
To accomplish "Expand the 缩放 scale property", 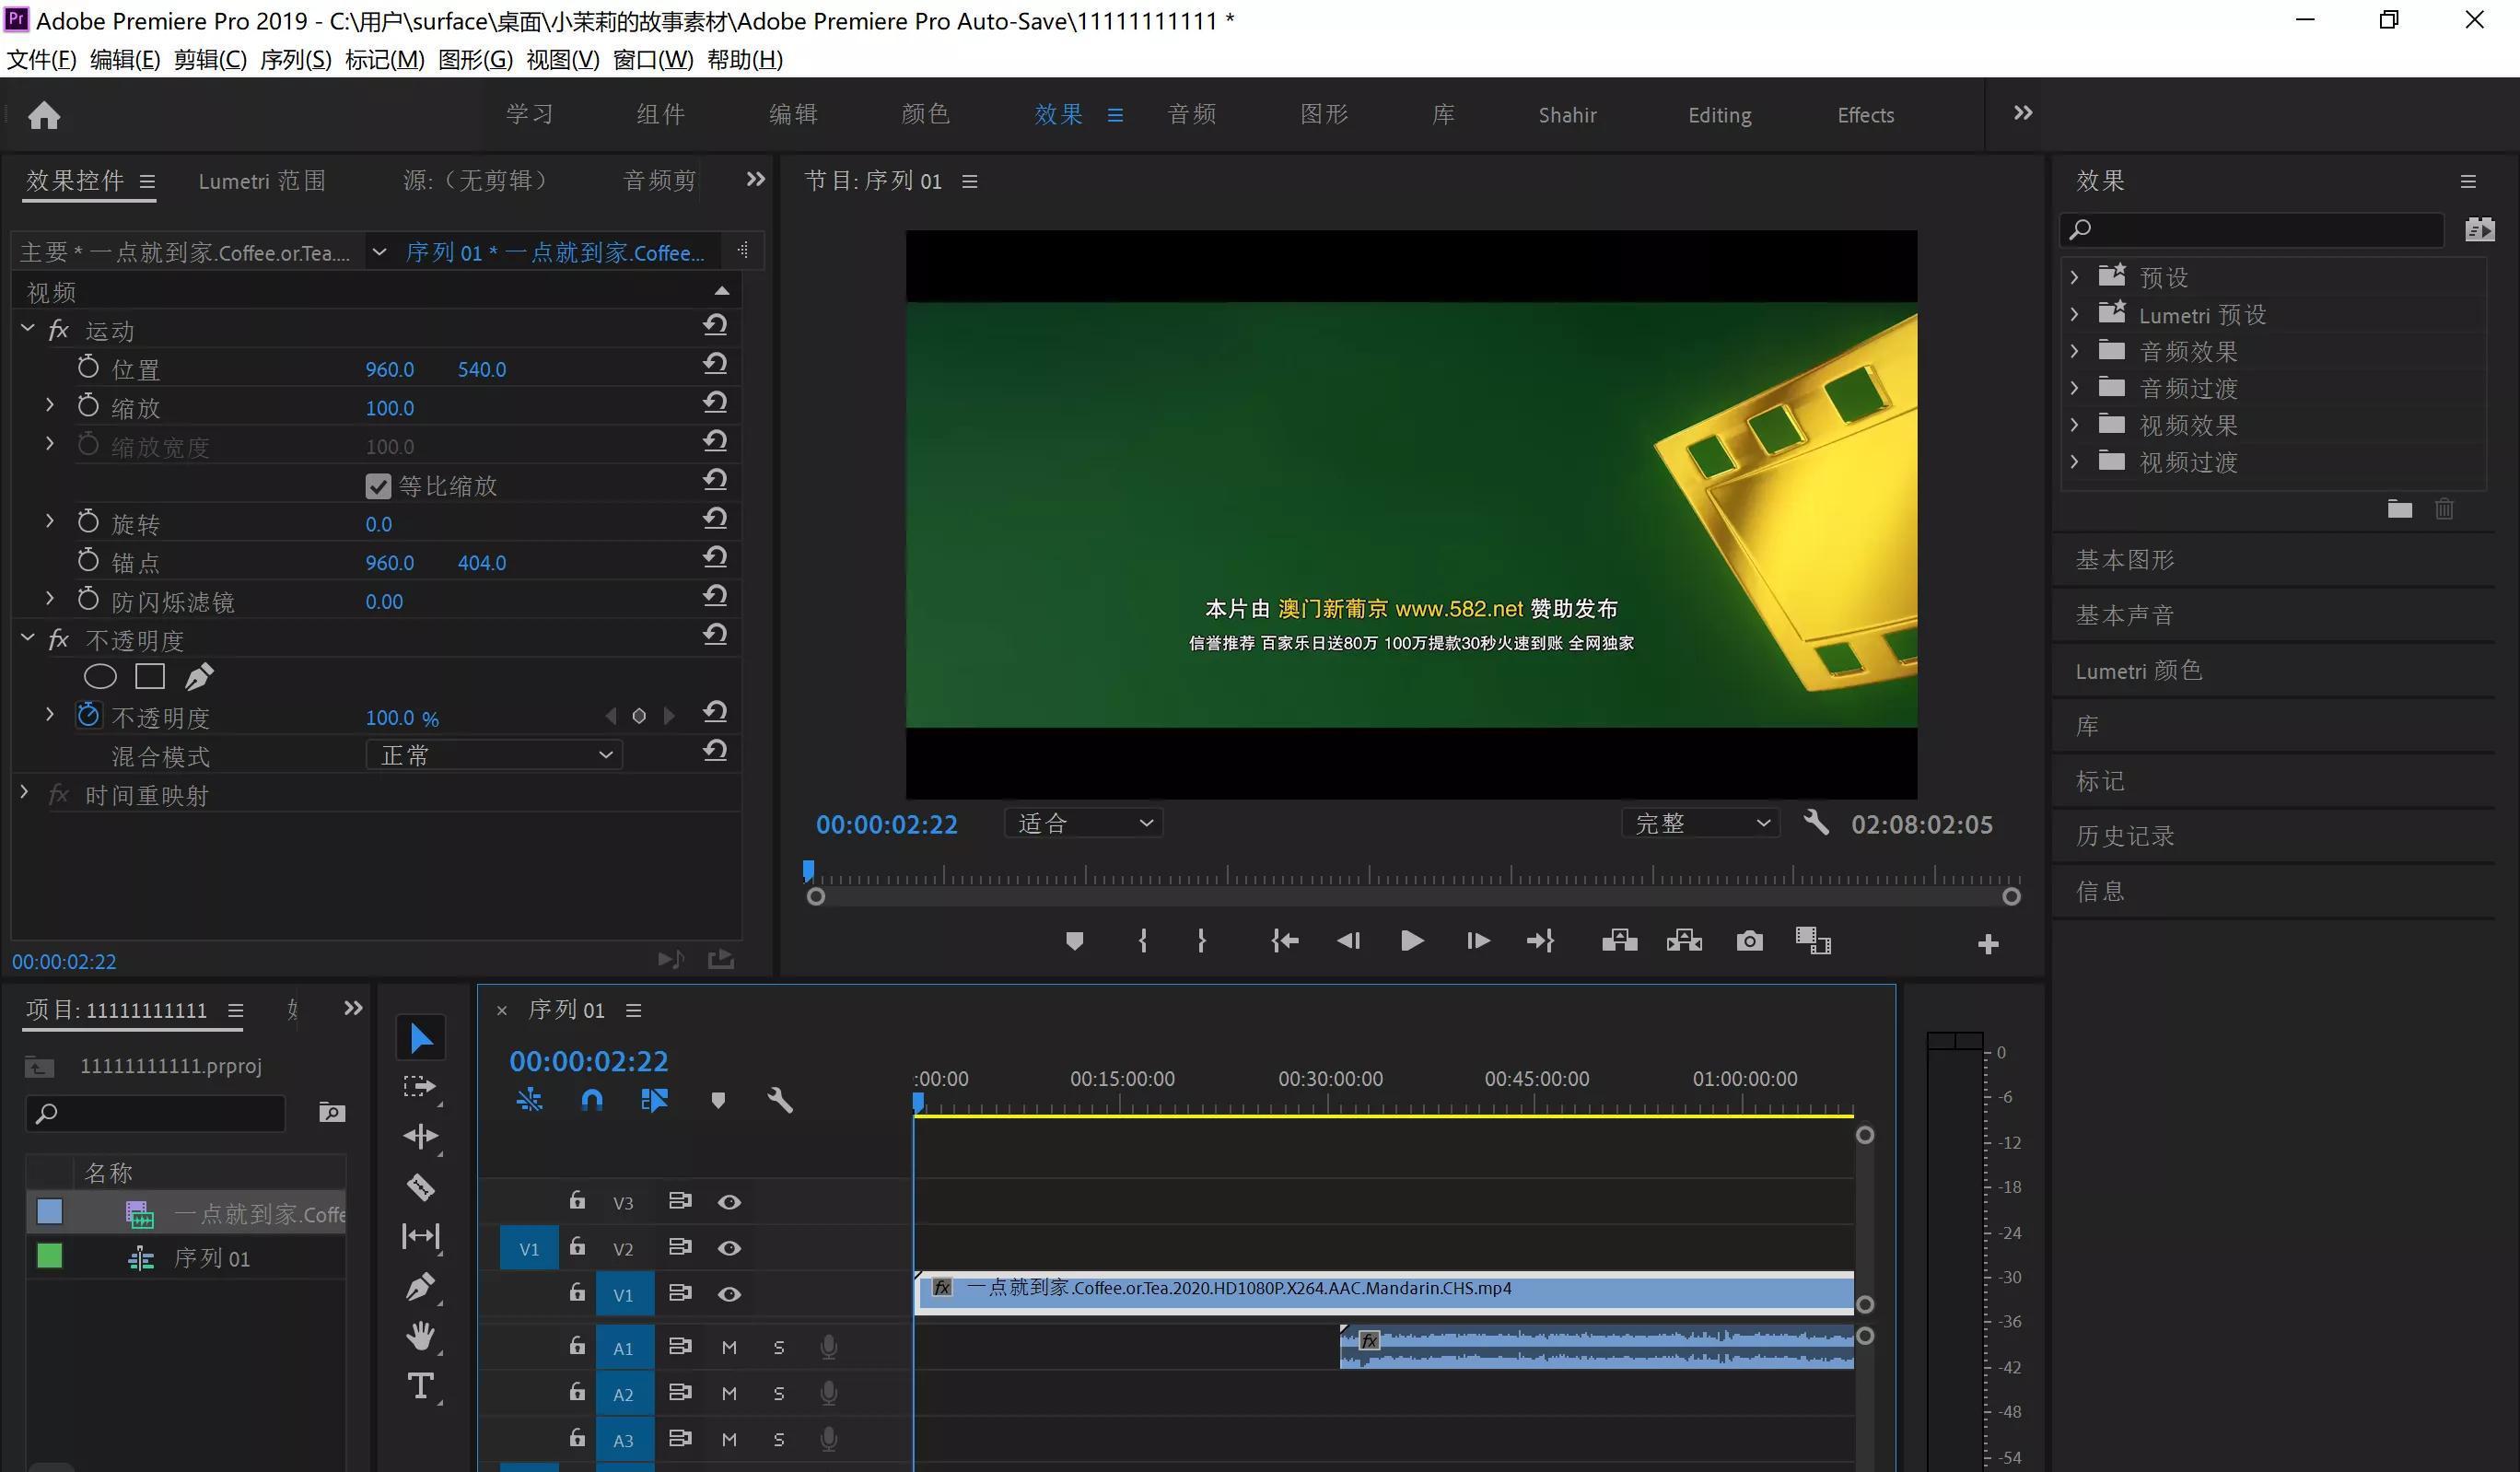I will pyautogui.click(x=49, y=405).
